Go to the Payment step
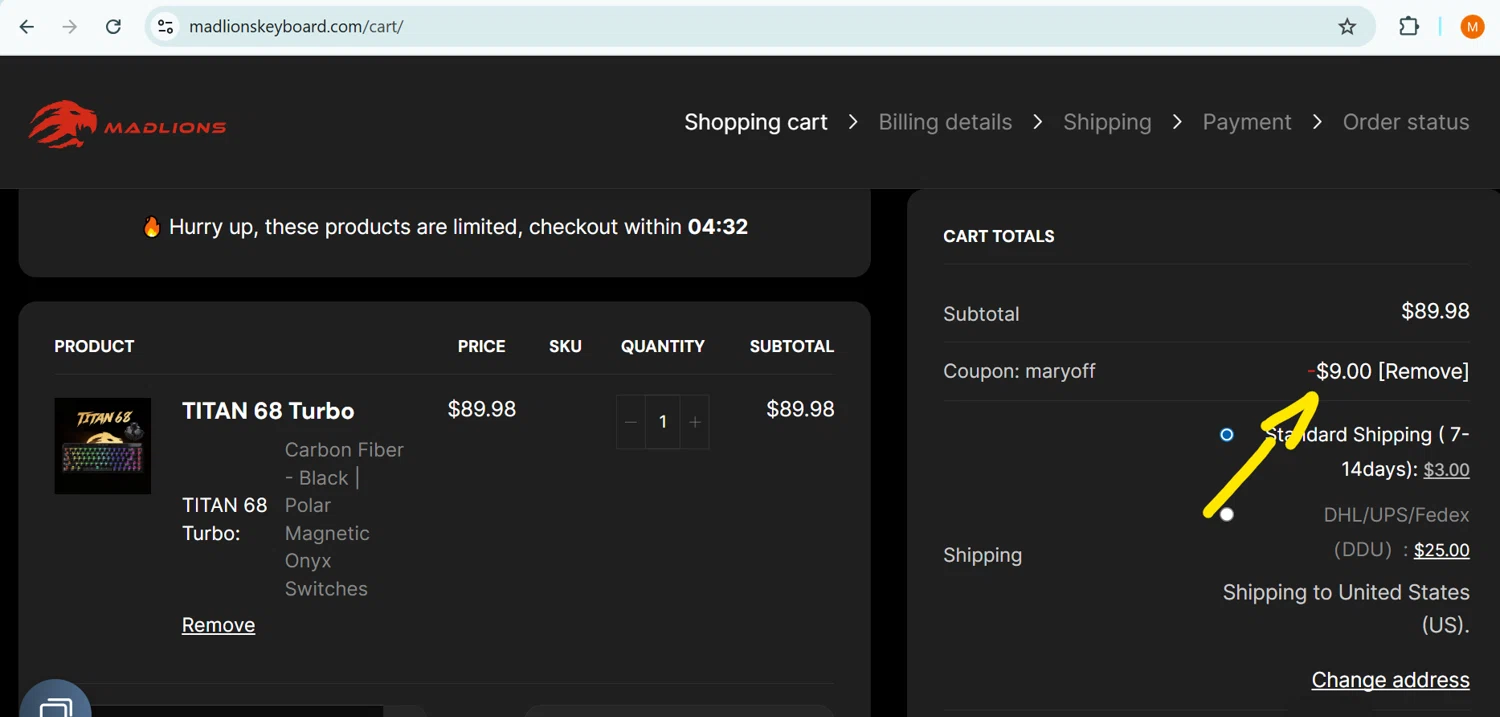 1247,122
